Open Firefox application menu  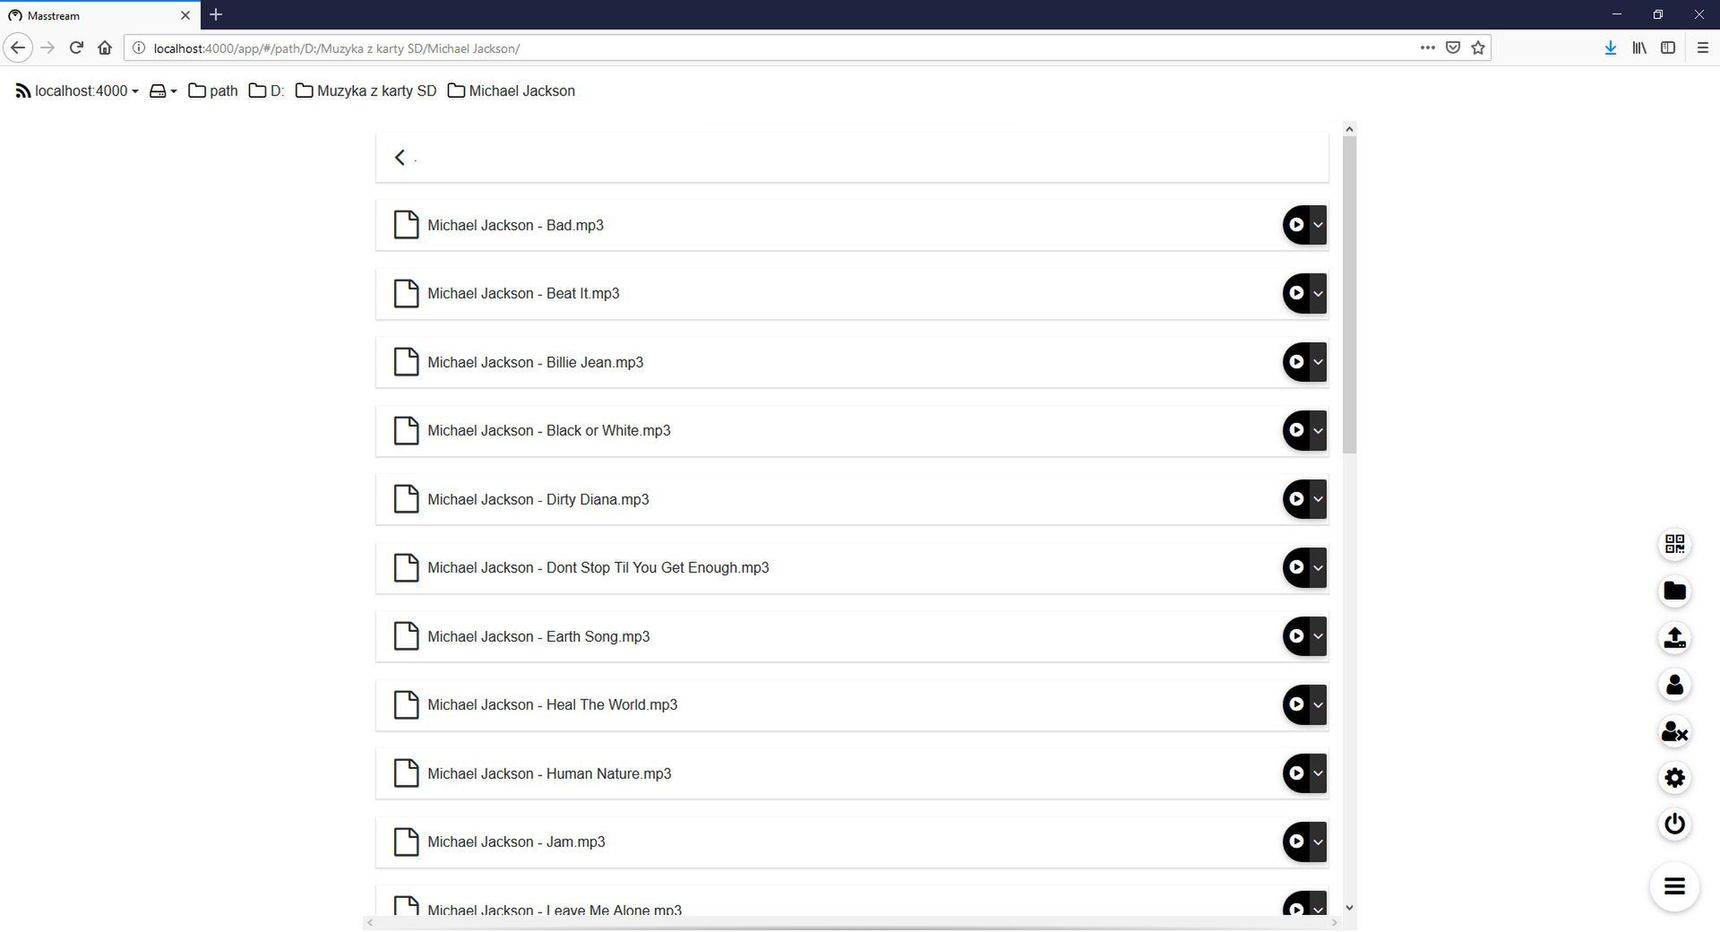pyautogui.click(x=1703, y=47)
